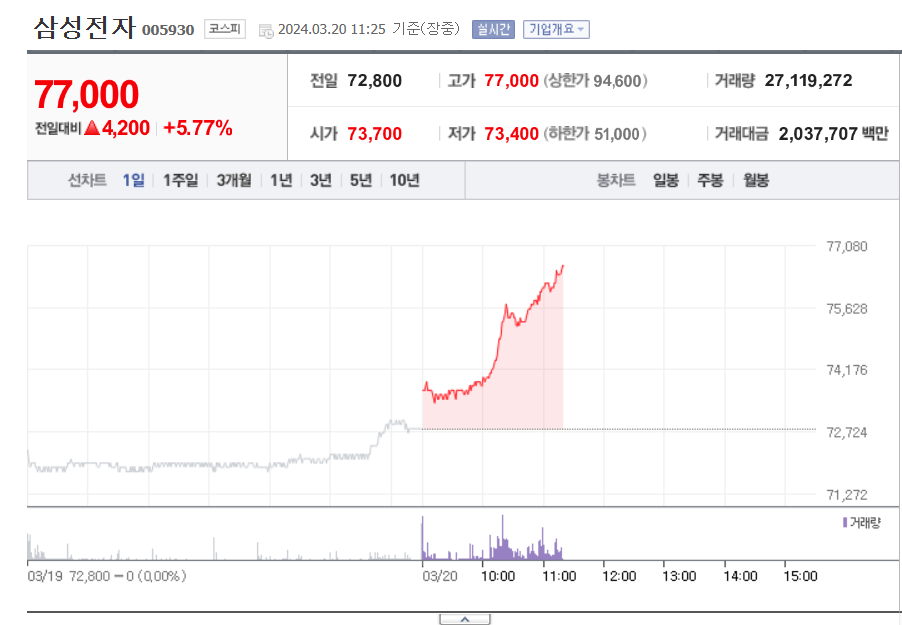Collapse chart using bottom arrow handle
Viewport: 902px width, 625px height.
pos(465,619)
